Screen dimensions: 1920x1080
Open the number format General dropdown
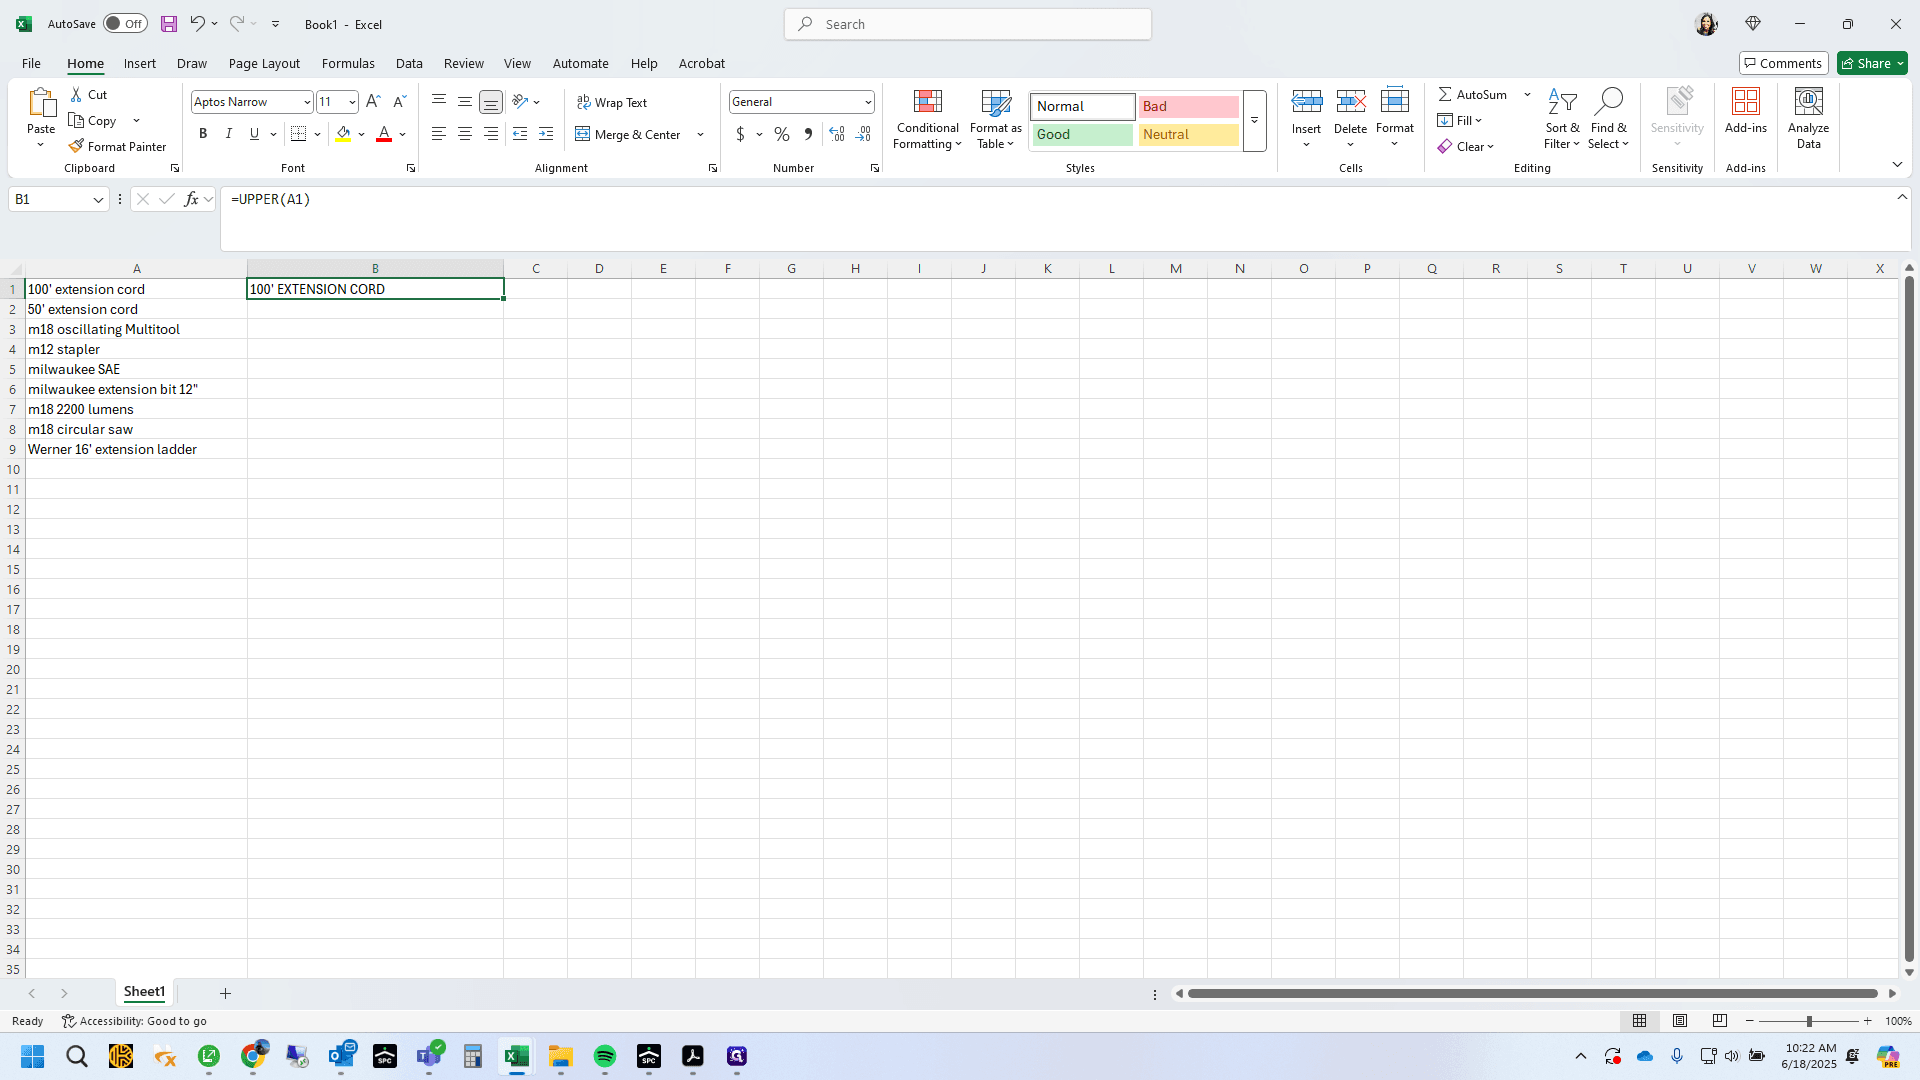pos(868,102)
